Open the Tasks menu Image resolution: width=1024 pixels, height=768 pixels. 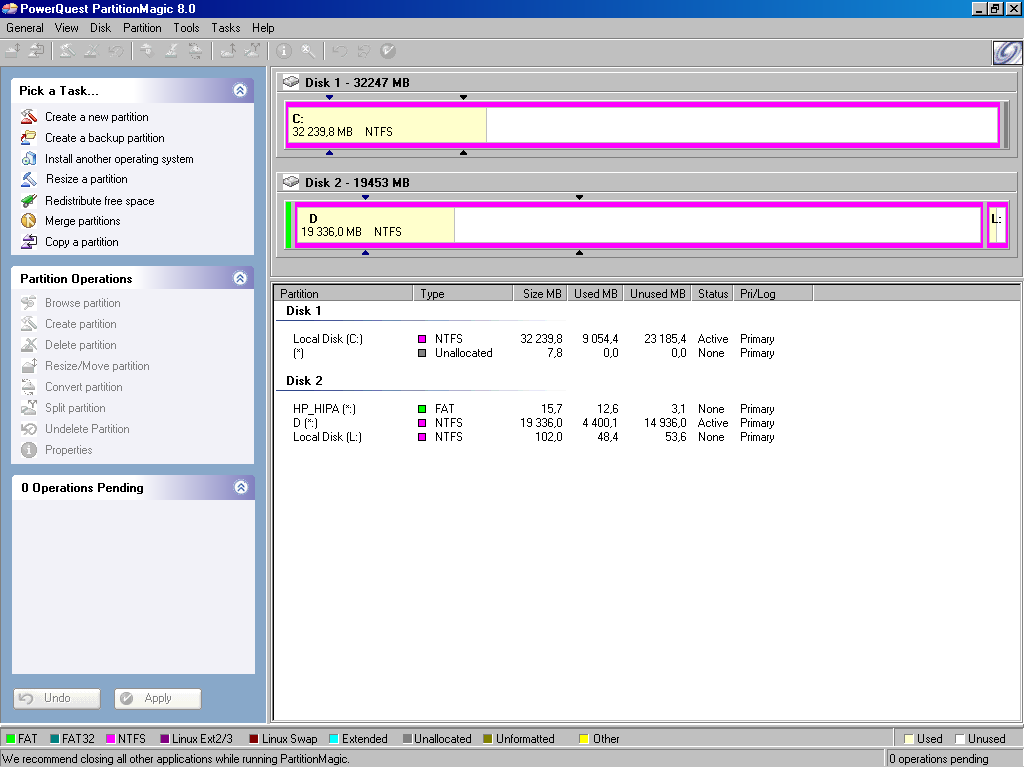tap(226, 27)
